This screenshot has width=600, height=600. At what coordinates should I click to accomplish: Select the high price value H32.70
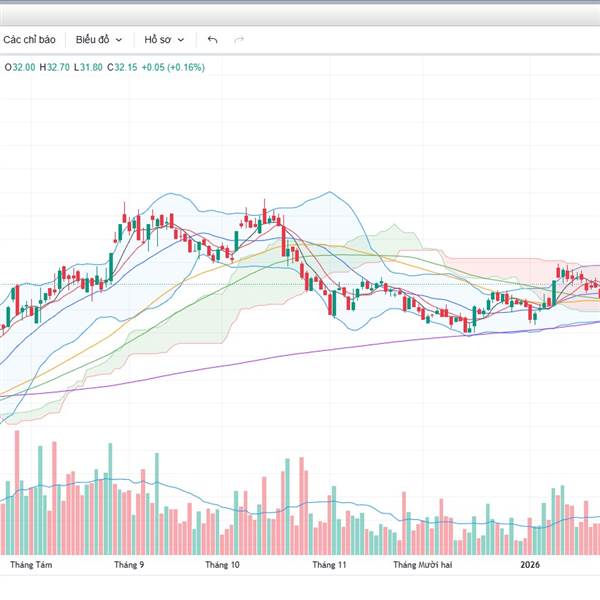56,67
